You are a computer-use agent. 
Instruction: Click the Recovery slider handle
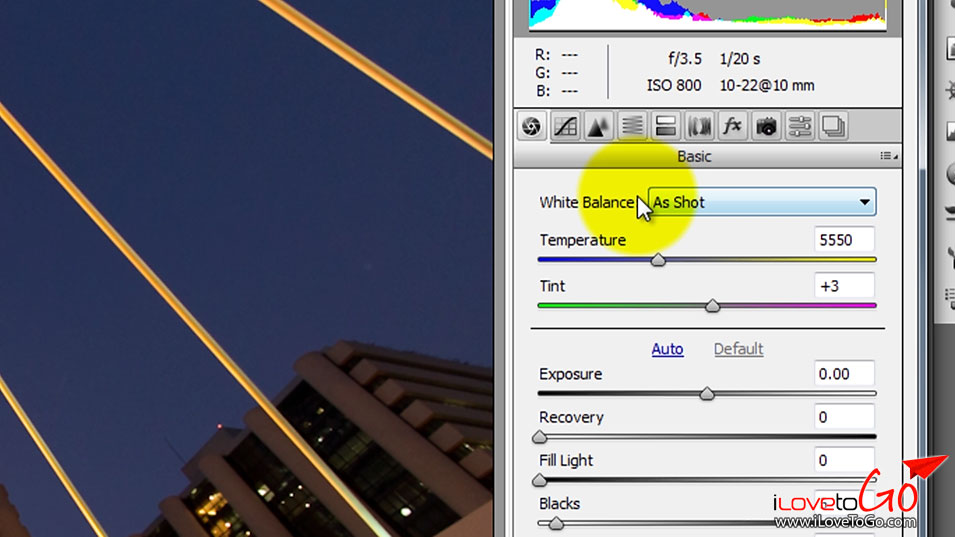pos(540,437)
